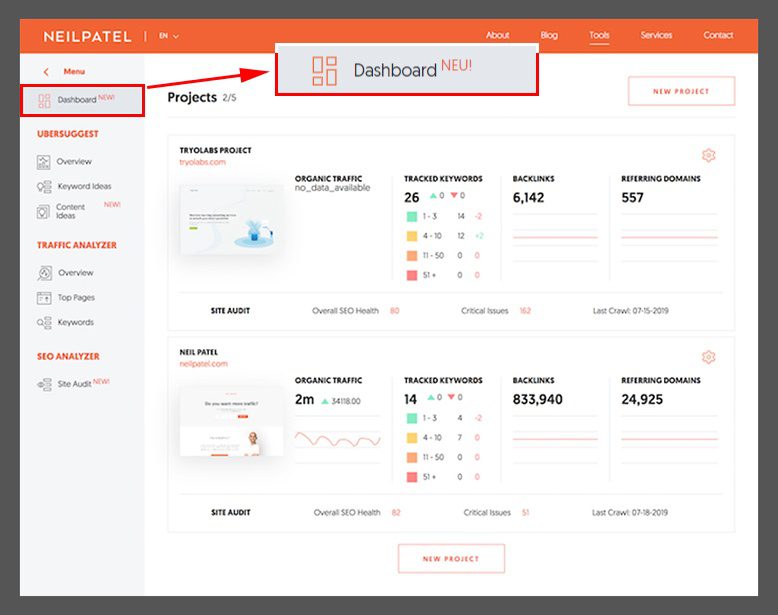Open the Contact menu item
Image resolution: width=778 pixels, height=615 pixels.
point(718,35)
